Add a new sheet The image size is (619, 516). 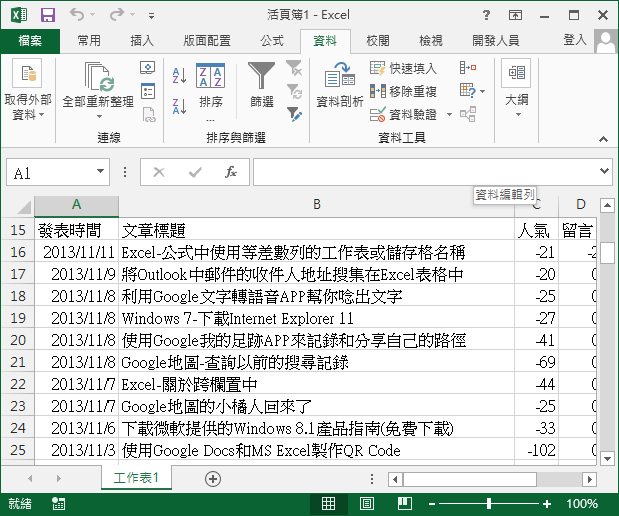pyautogui.click(x=213, y=479)
